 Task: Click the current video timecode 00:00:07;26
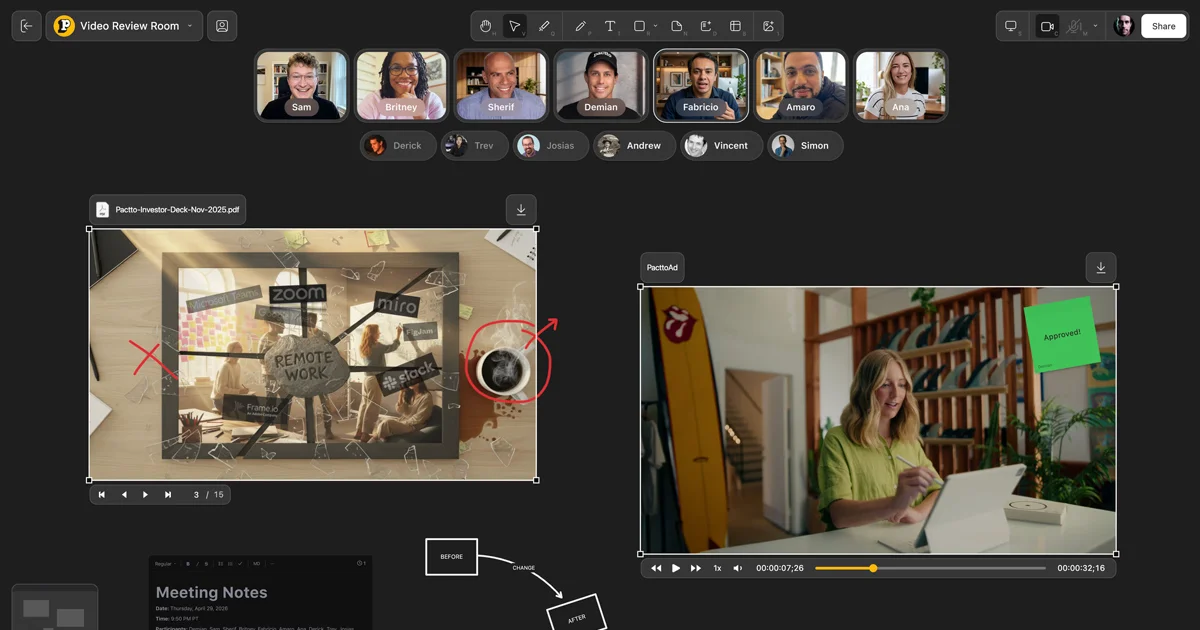(780, 568)
